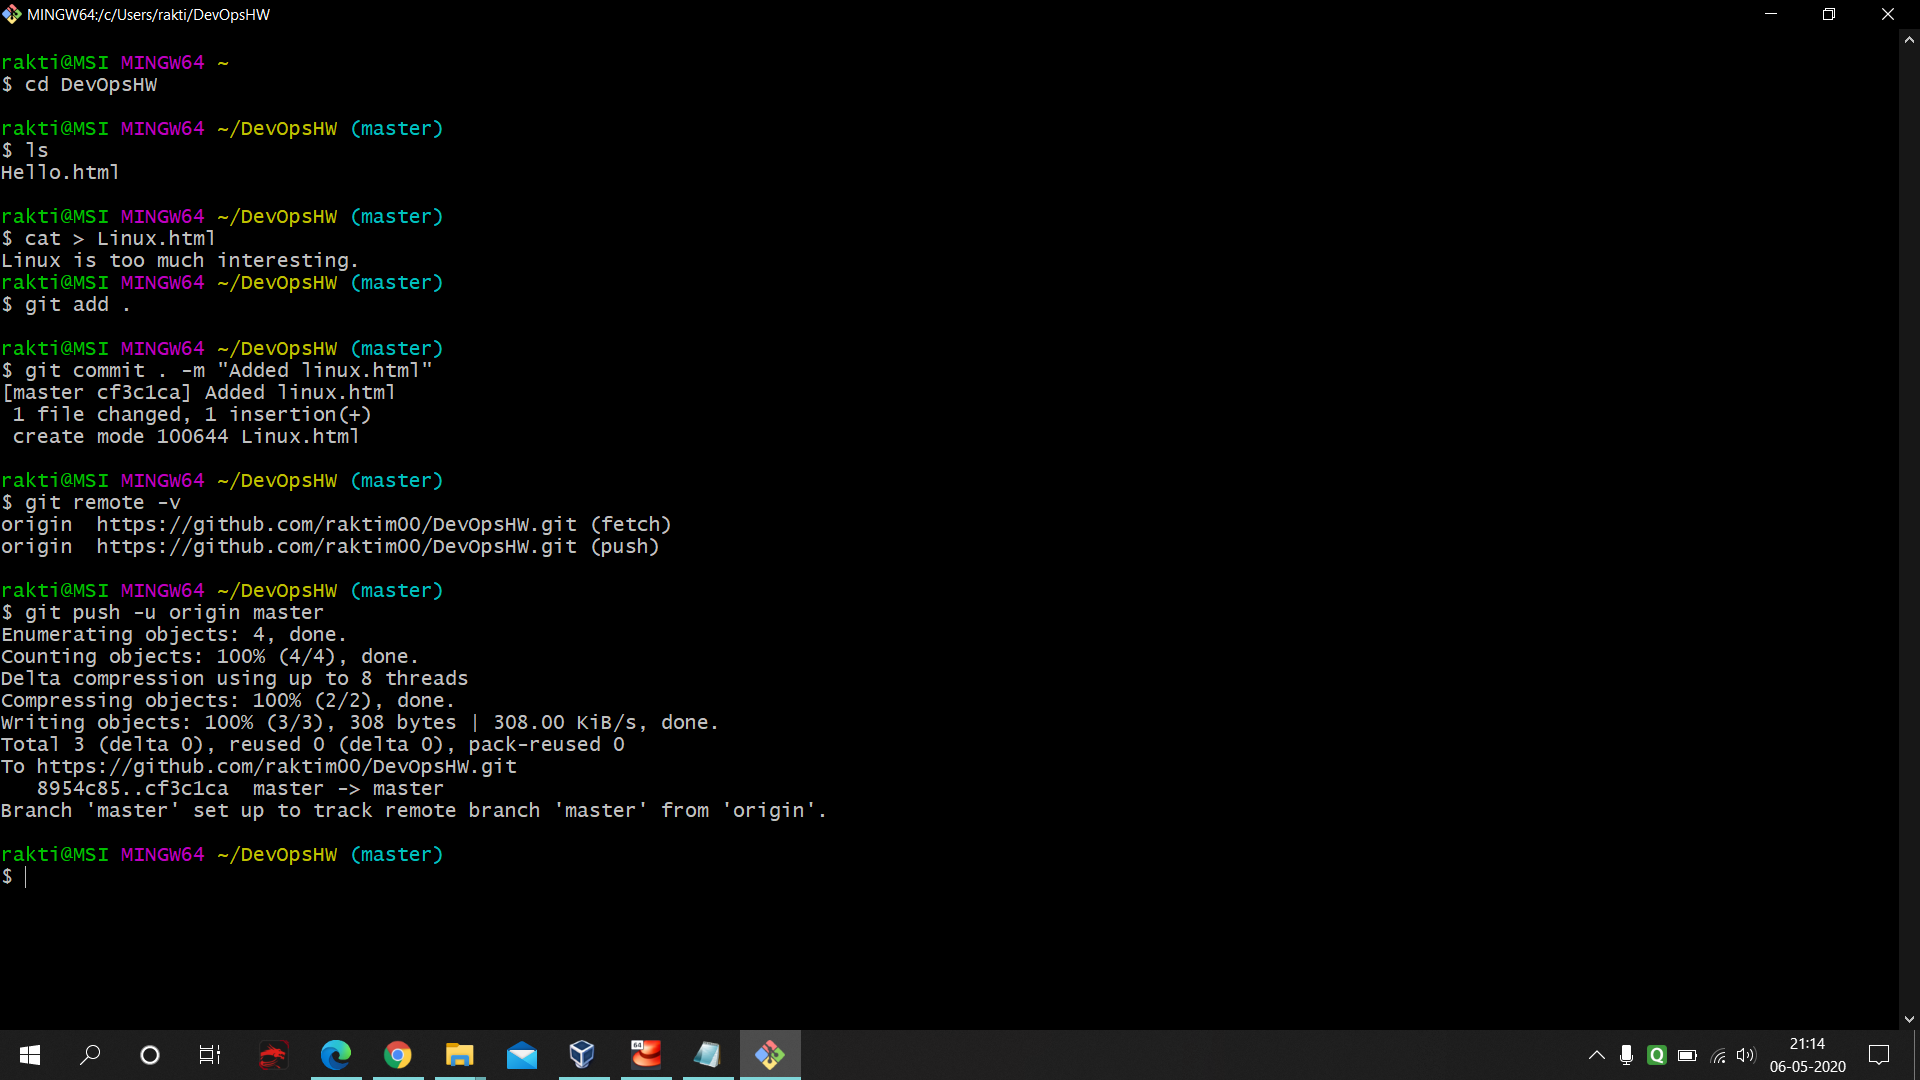
Task: Open VirtualBox from the taskbar
Action: click(x=583, y=1054)
